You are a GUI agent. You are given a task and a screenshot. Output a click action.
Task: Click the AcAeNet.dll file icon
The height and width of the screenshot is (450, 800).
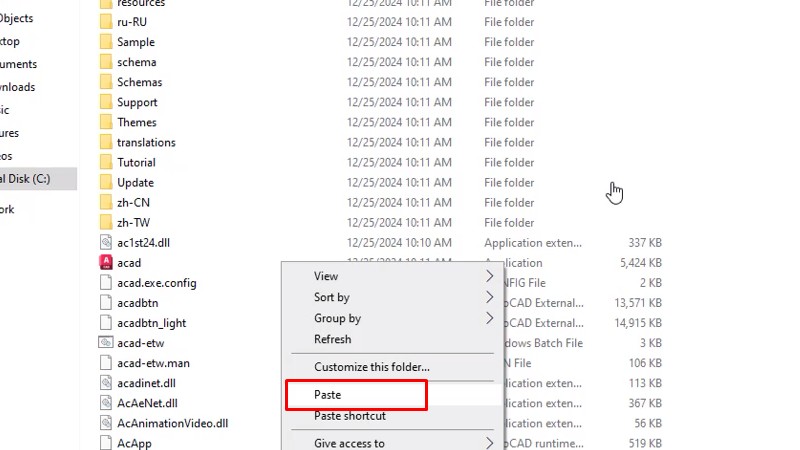106,403
